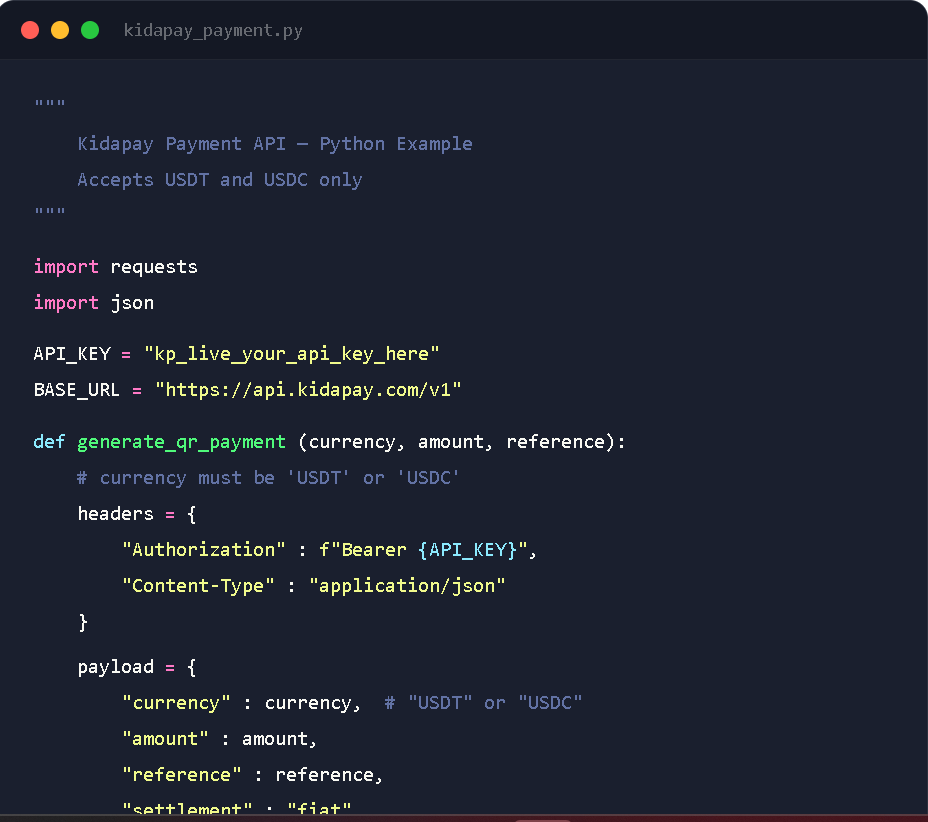Image resolution: width=928 pixels, height=822 pixels.
Task: Click the "reference" key in payload
Action: 182,775
